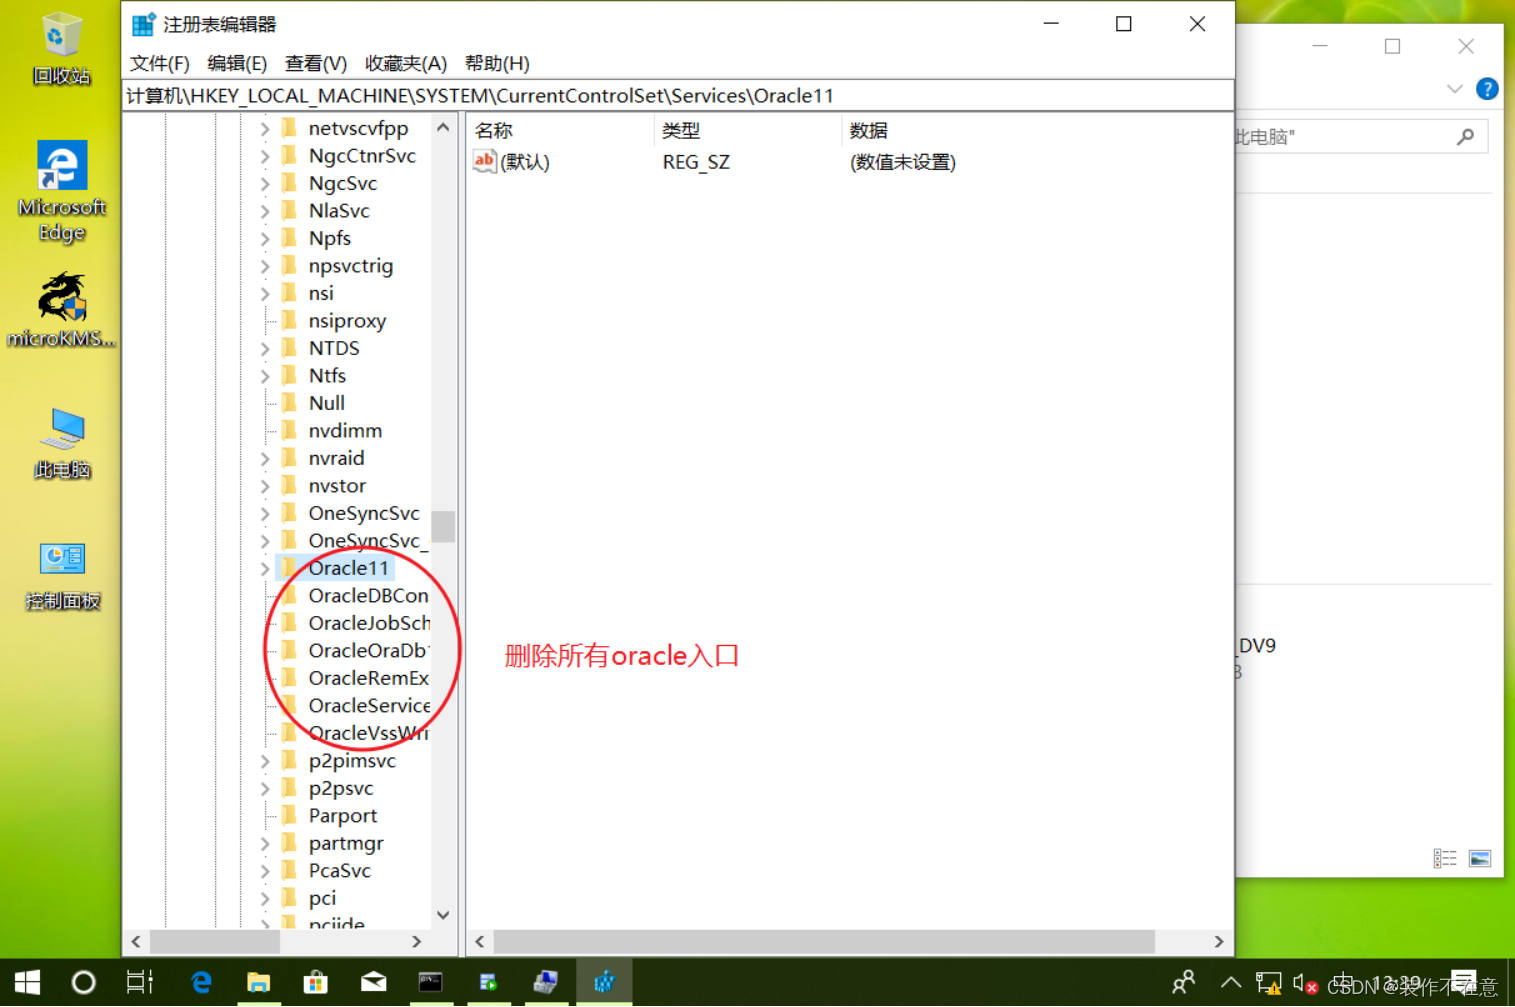Viewport: 1515px width, 1007px height.
Task: Open Microsoft Store from the taskbar
Action: 316,983
